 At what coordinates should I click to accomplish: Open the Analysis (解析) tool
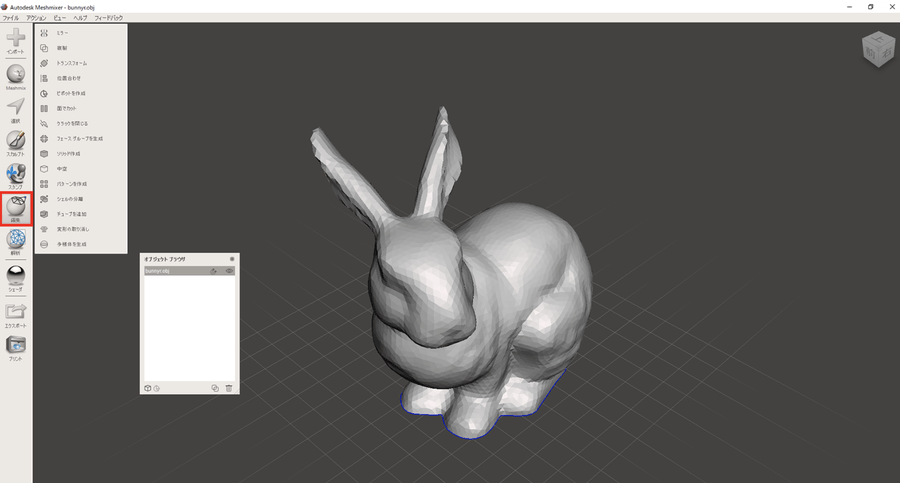click(x=16, y=241)
